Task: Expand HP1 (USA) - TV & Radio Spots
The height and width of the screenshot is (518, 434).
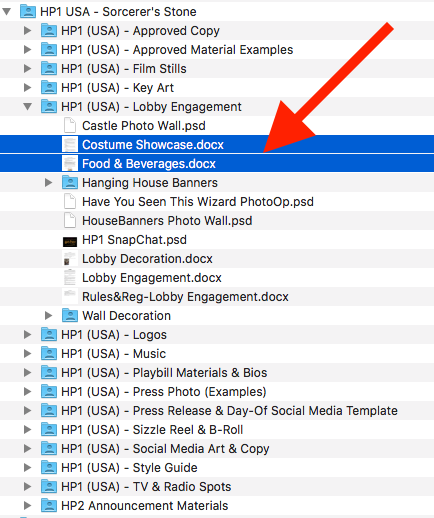Action: point(27,487)
